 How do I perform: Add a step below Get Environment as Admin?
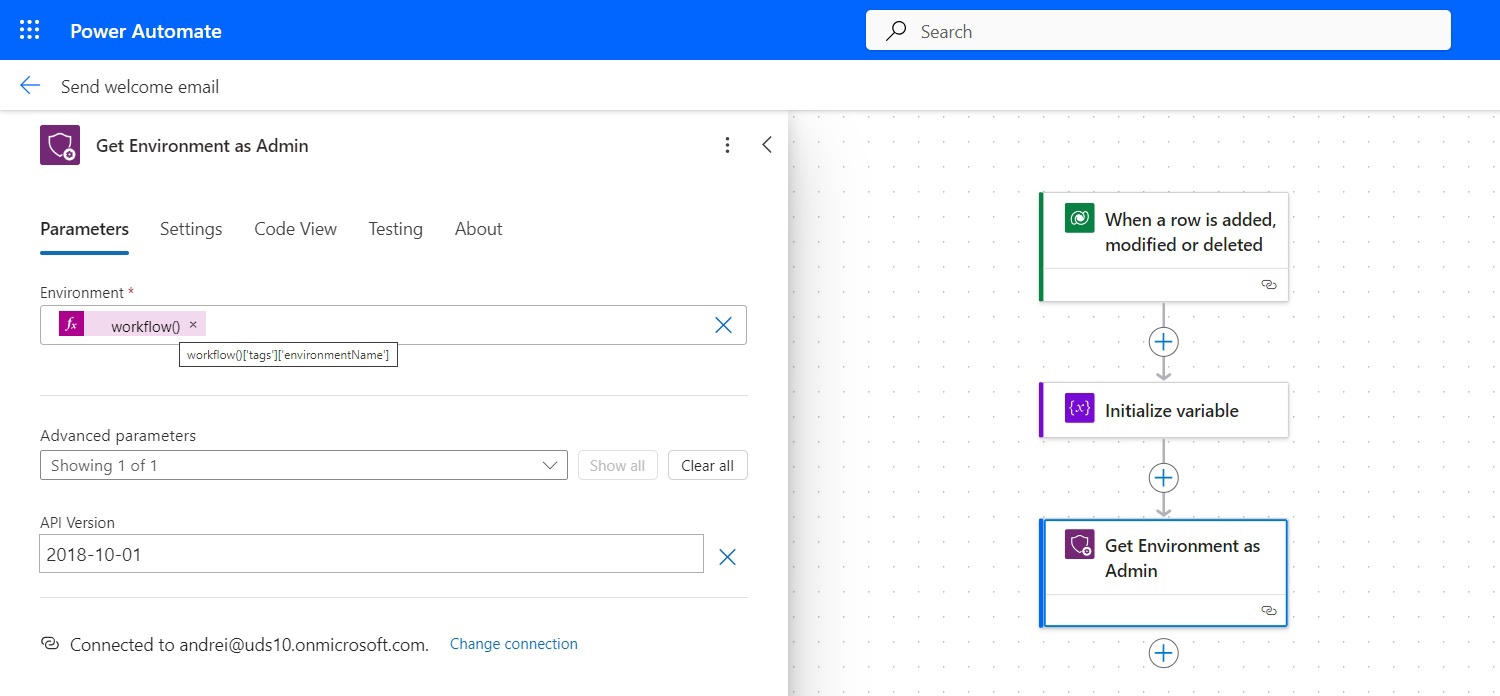[1163, 653]
